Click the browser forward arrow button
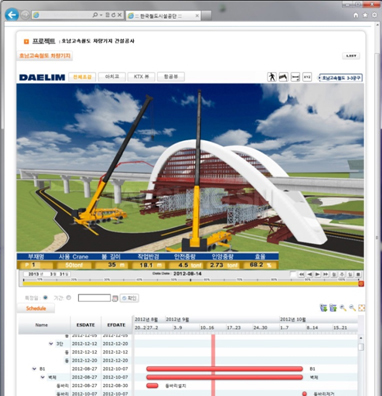 [x=25, y=15]
